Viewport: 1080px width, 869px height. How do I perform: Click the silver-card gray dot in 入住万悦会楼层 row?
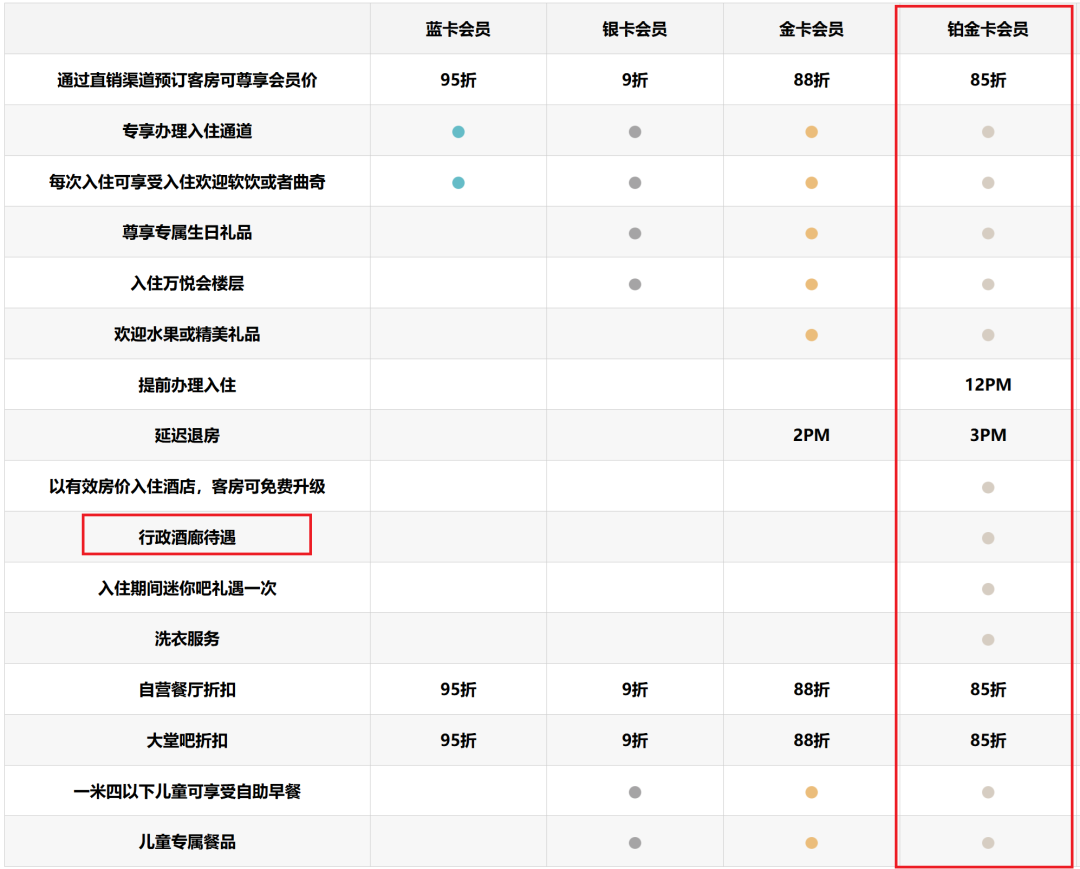pos(635,284)
